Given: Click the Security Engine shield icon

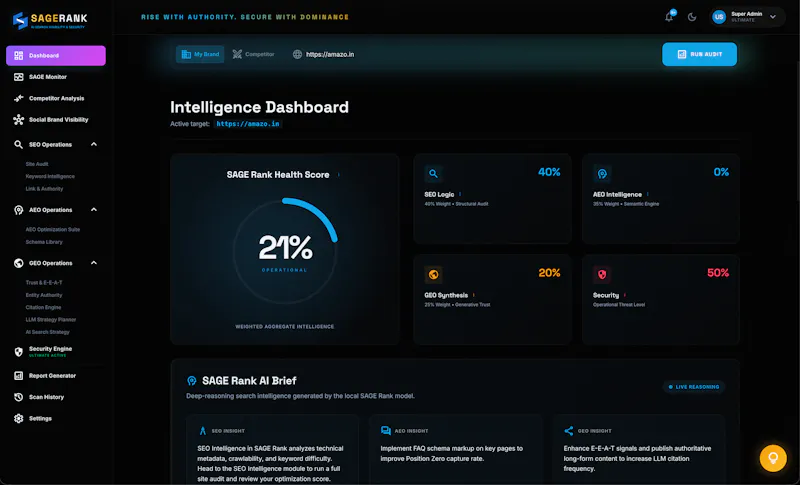Looking at the screenshot, I should tap(18, 351).
